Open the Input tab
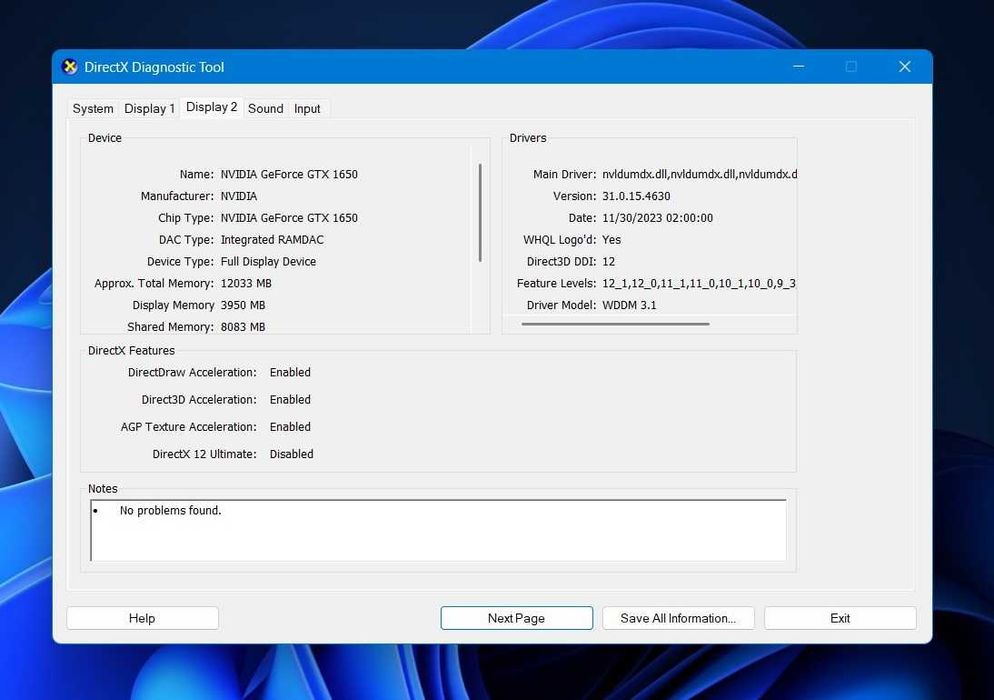The image size is (994, 700). click(307, 108)
